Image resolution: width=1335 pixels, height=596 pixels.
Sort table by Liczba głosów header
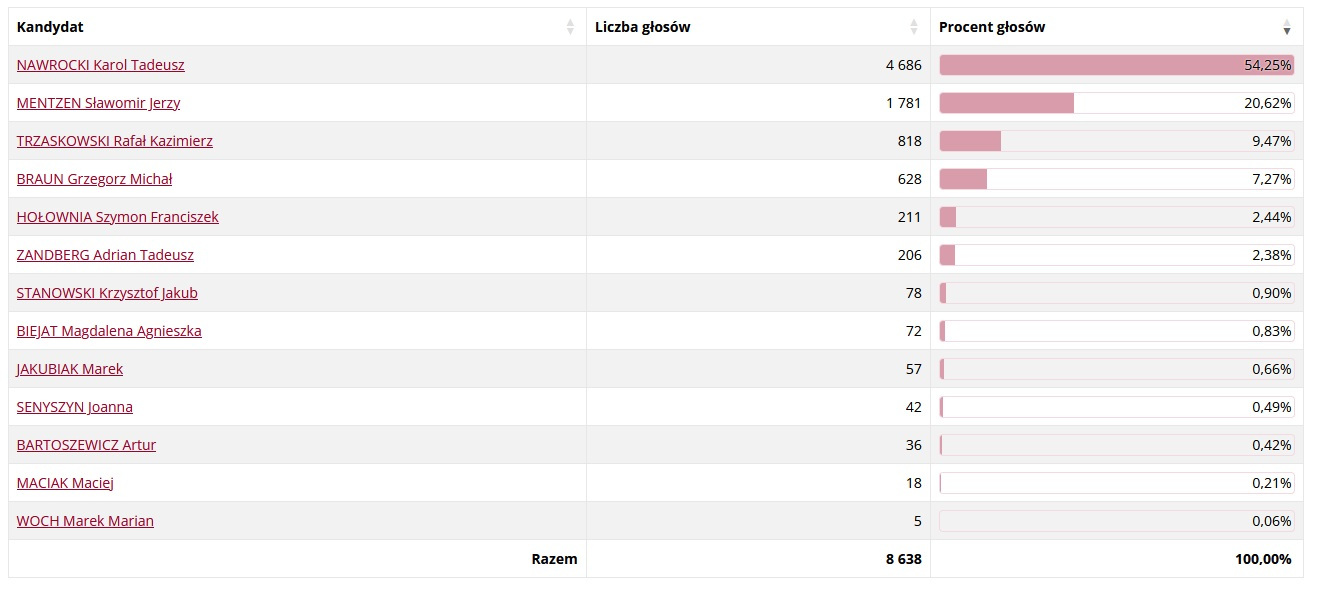[x=759, y=27]
